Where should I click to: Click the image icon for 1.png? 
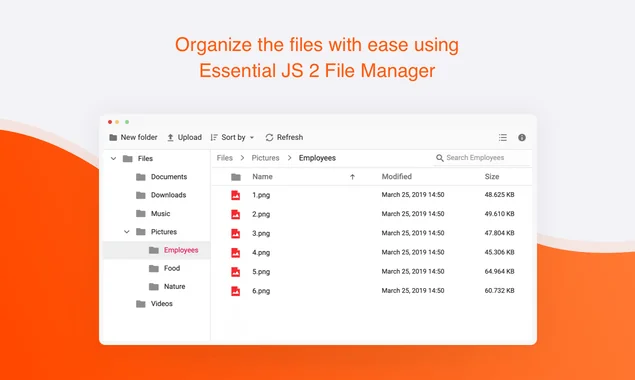(x=235, y=195)
